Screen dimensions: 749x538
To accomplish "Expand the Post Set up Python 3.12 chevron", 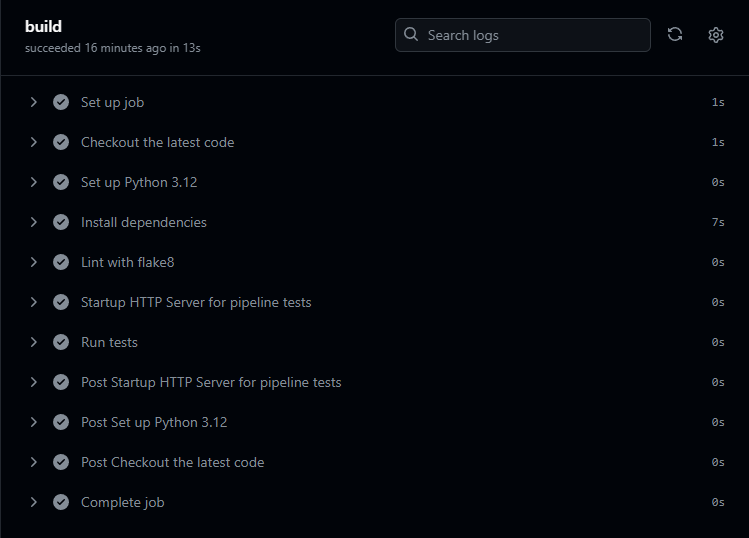I will (x=33, y=422).
